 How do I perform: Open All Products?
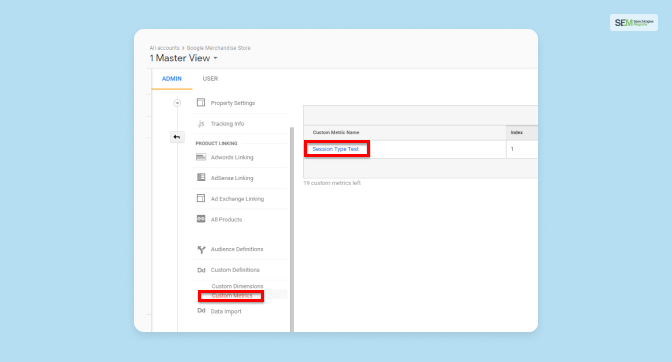226,219
